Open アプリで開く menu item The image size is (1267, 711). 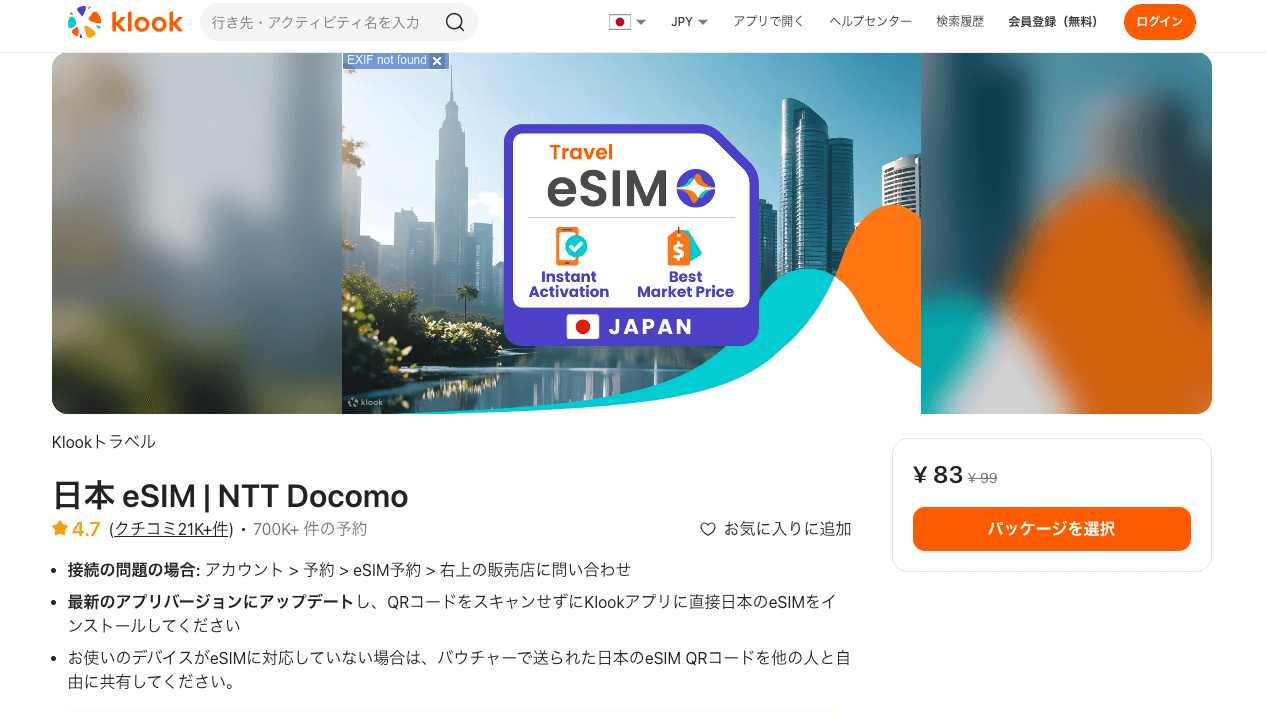pos(768,21)
